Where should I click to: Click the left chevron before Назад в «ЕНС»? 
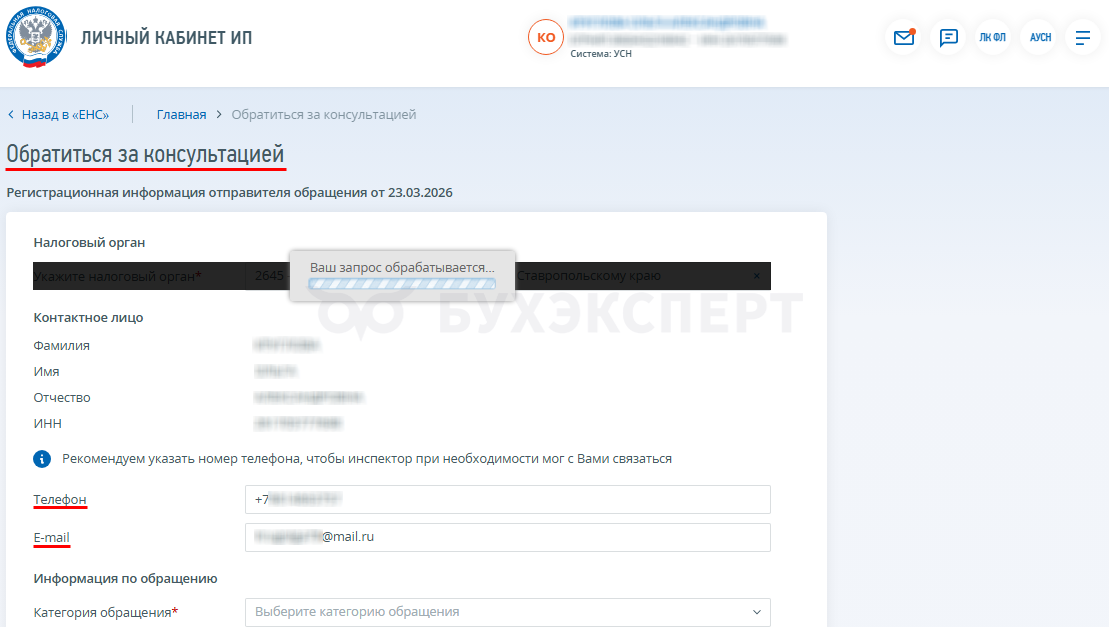[11, 115]
